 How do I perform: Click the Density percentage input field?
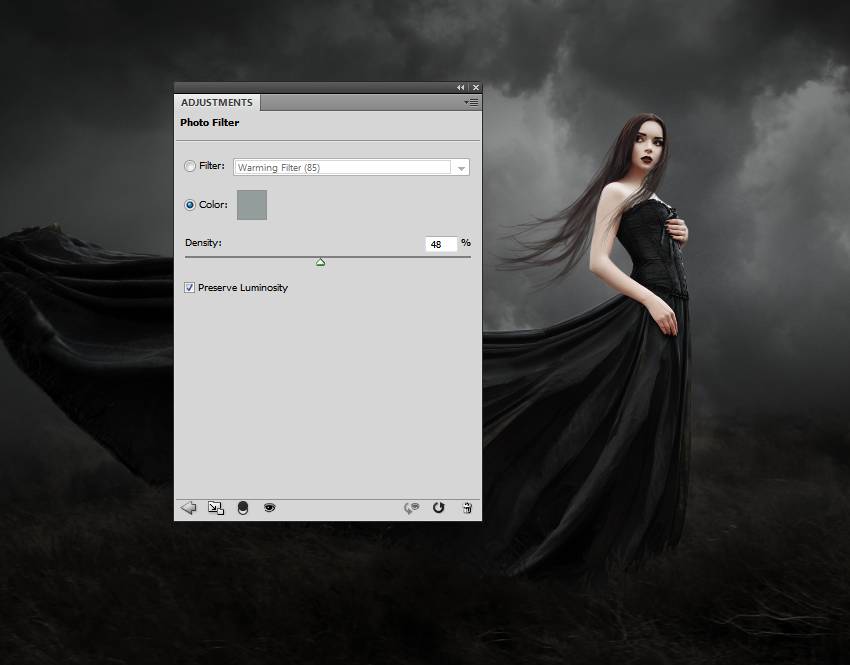[x=441, y=244]
